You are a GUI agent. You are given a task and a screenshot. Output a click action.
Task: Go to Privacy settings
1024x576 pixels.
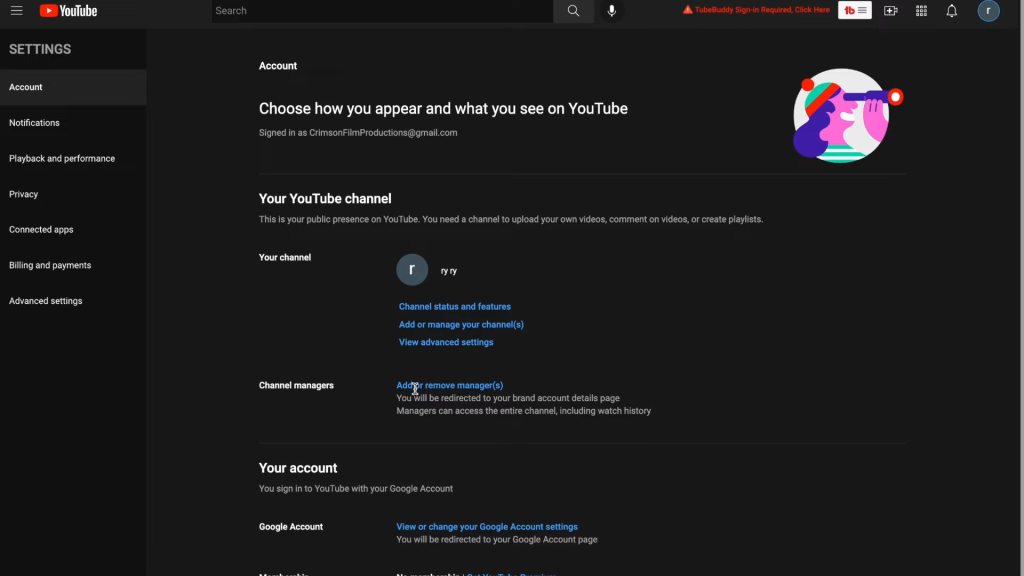point(24,194)
